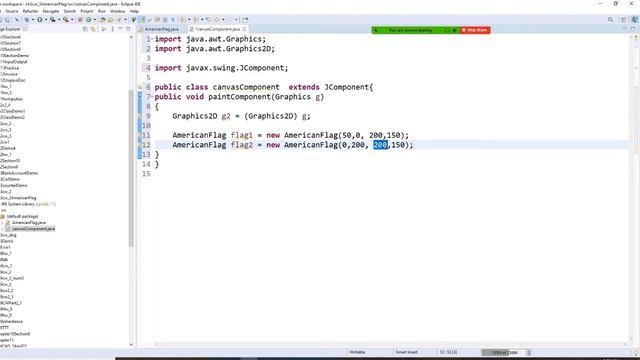Open the Package Explorer view menu
This screenshot has width=640, height=360.
click(113, 29)
